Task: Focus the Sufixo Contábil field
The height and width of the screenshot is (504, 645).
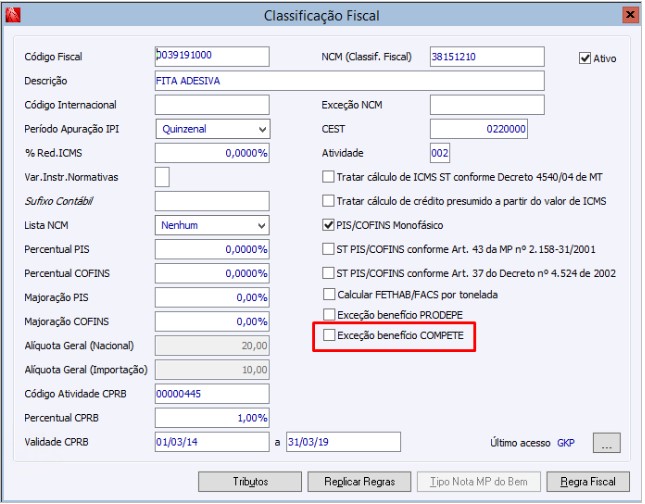Action: [212, 201]
